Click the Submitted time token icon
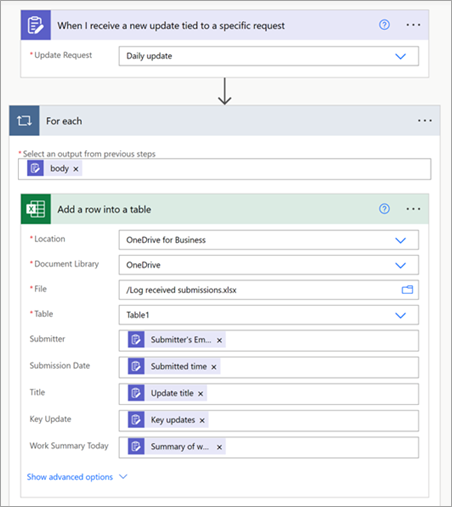The image size is (452, 507). pyautogui.click(x=136, y=366)
